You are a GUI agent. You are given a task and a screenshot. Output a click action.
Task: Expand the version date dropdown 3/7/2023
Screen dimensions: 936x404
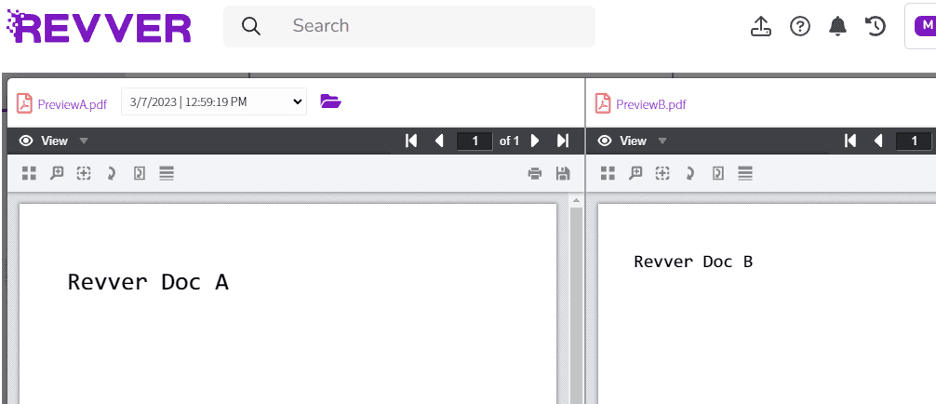[x=214, y=101]
